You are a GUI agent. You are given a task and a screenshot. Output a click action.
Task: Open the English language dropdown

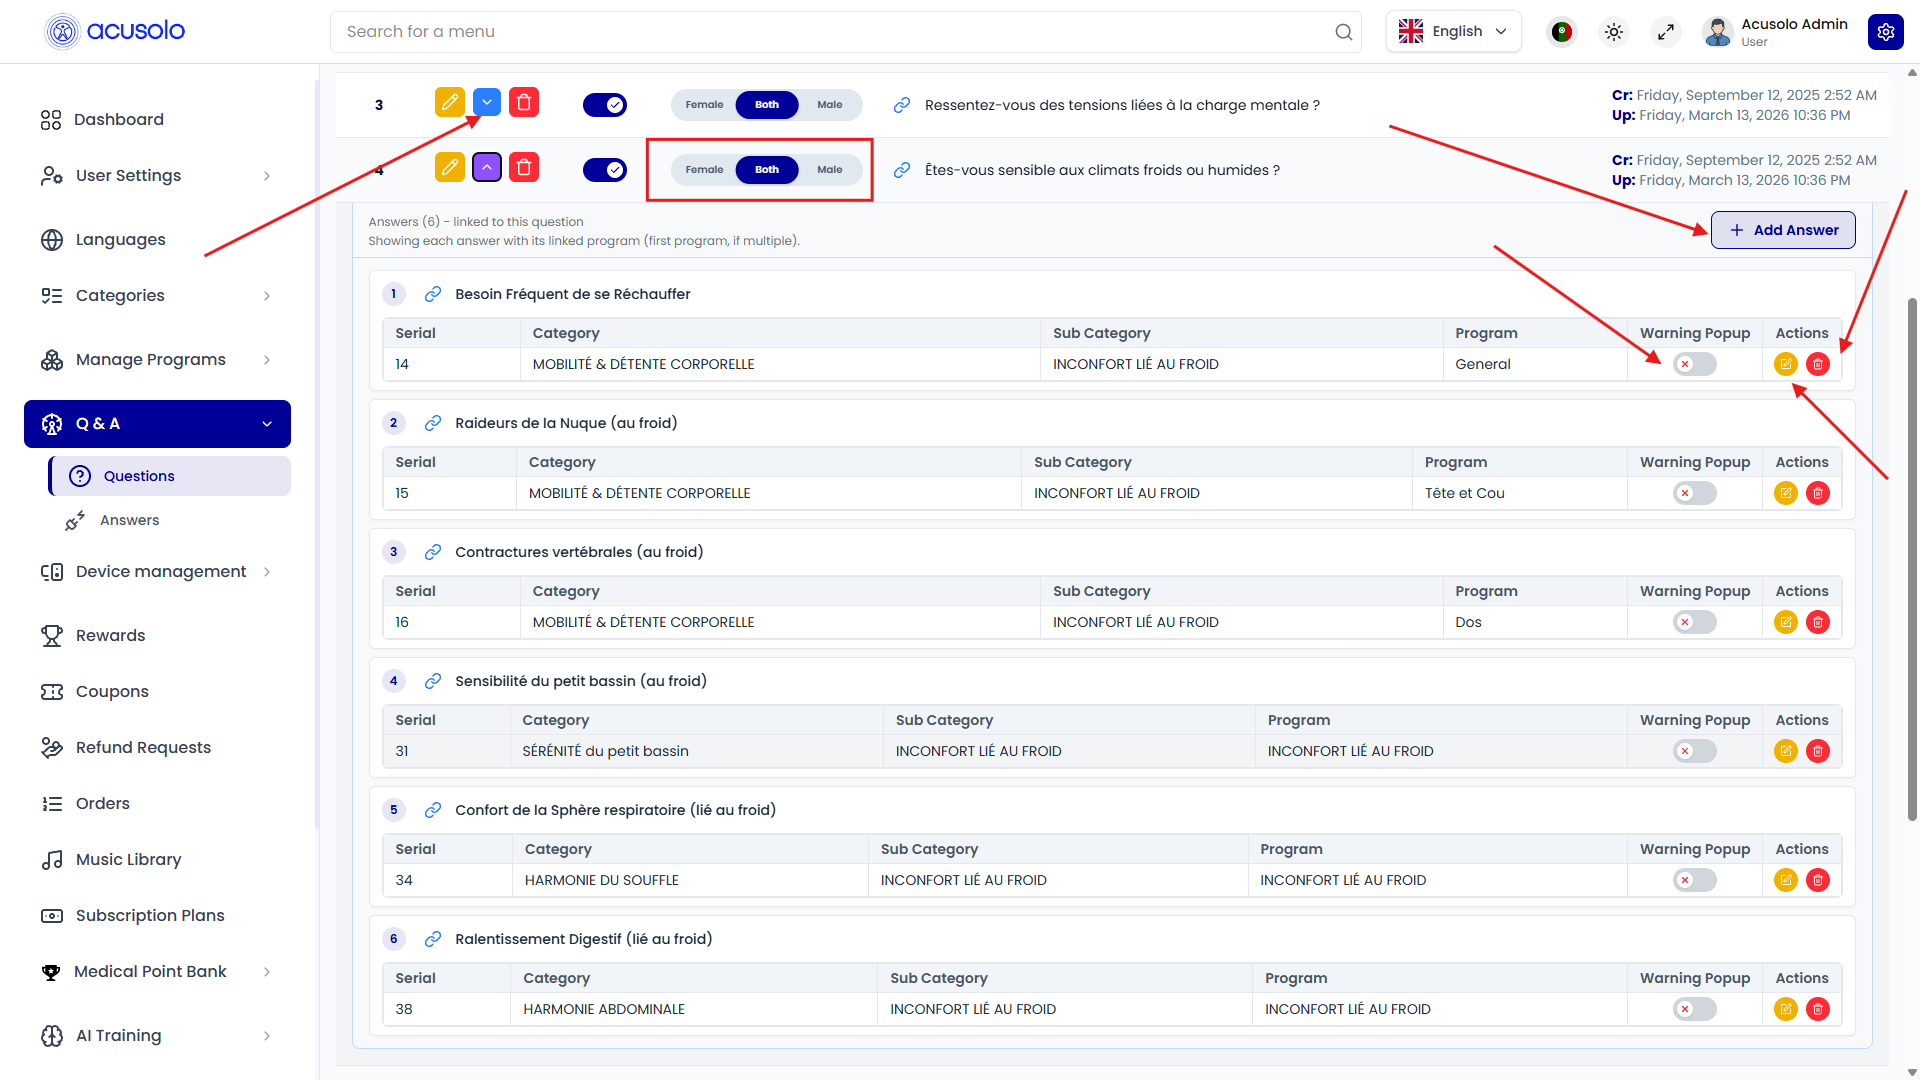pyautogui.click(x=1454, y=32)
